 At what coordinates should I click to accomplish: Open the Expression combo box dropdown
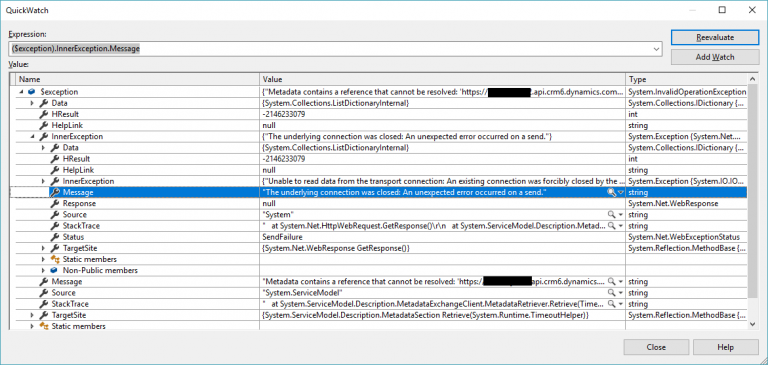pyautogui.click(x=656, y=49)
